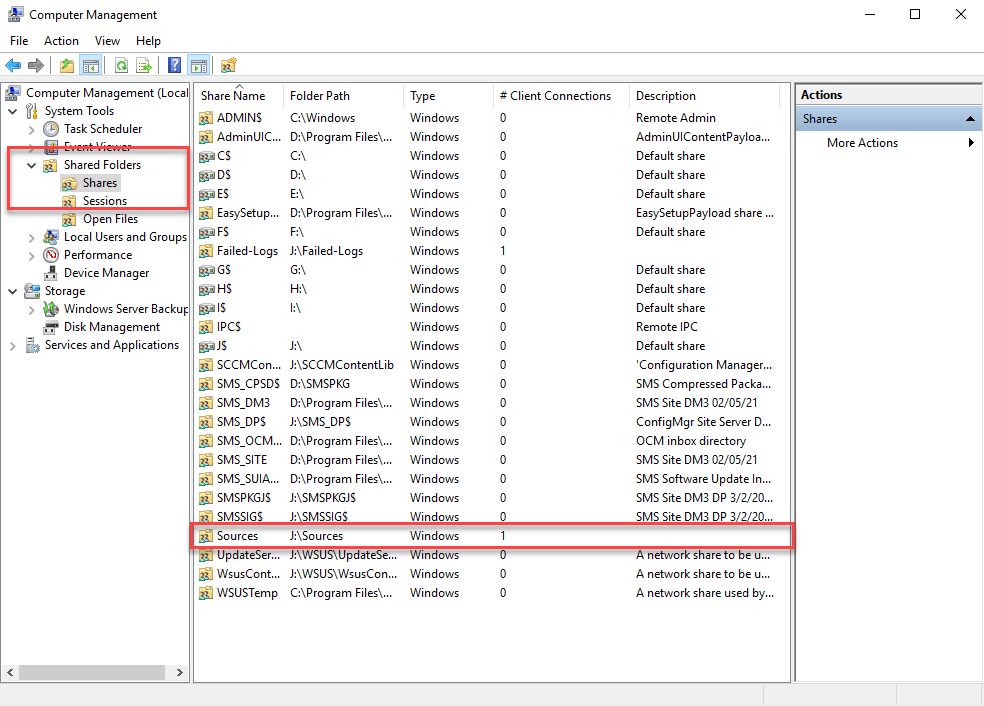Click the Storage icon in tree
Viewport: 984px width, 706px height.
pyautogui.click(x=32, y=291)
